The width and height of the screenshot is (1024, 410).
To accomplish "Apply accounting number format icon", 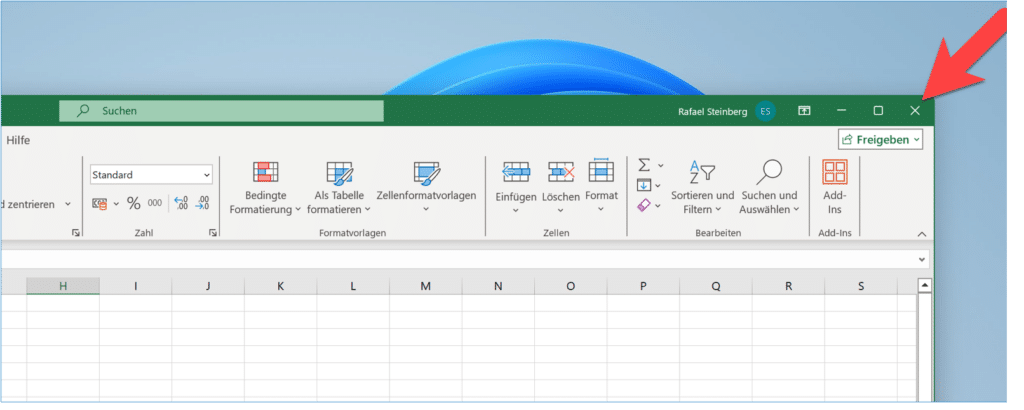I will [x=99, y=204].
